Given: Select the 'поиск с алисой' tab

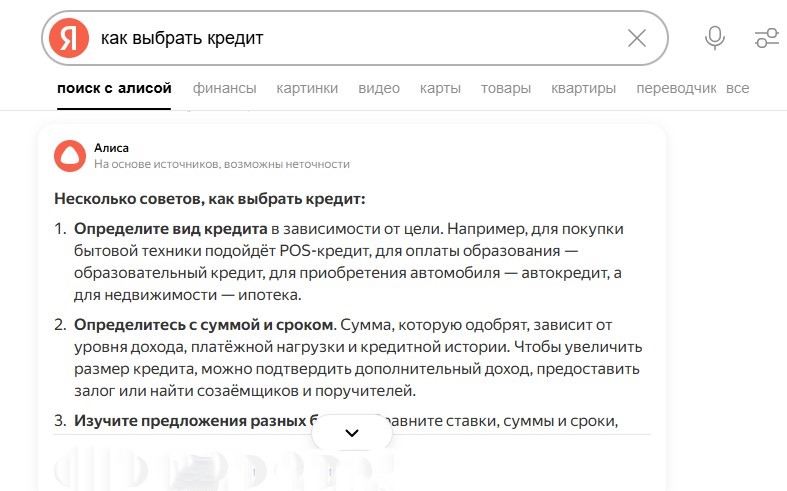Looking at the screenshot, I should [x=114, y=88].
